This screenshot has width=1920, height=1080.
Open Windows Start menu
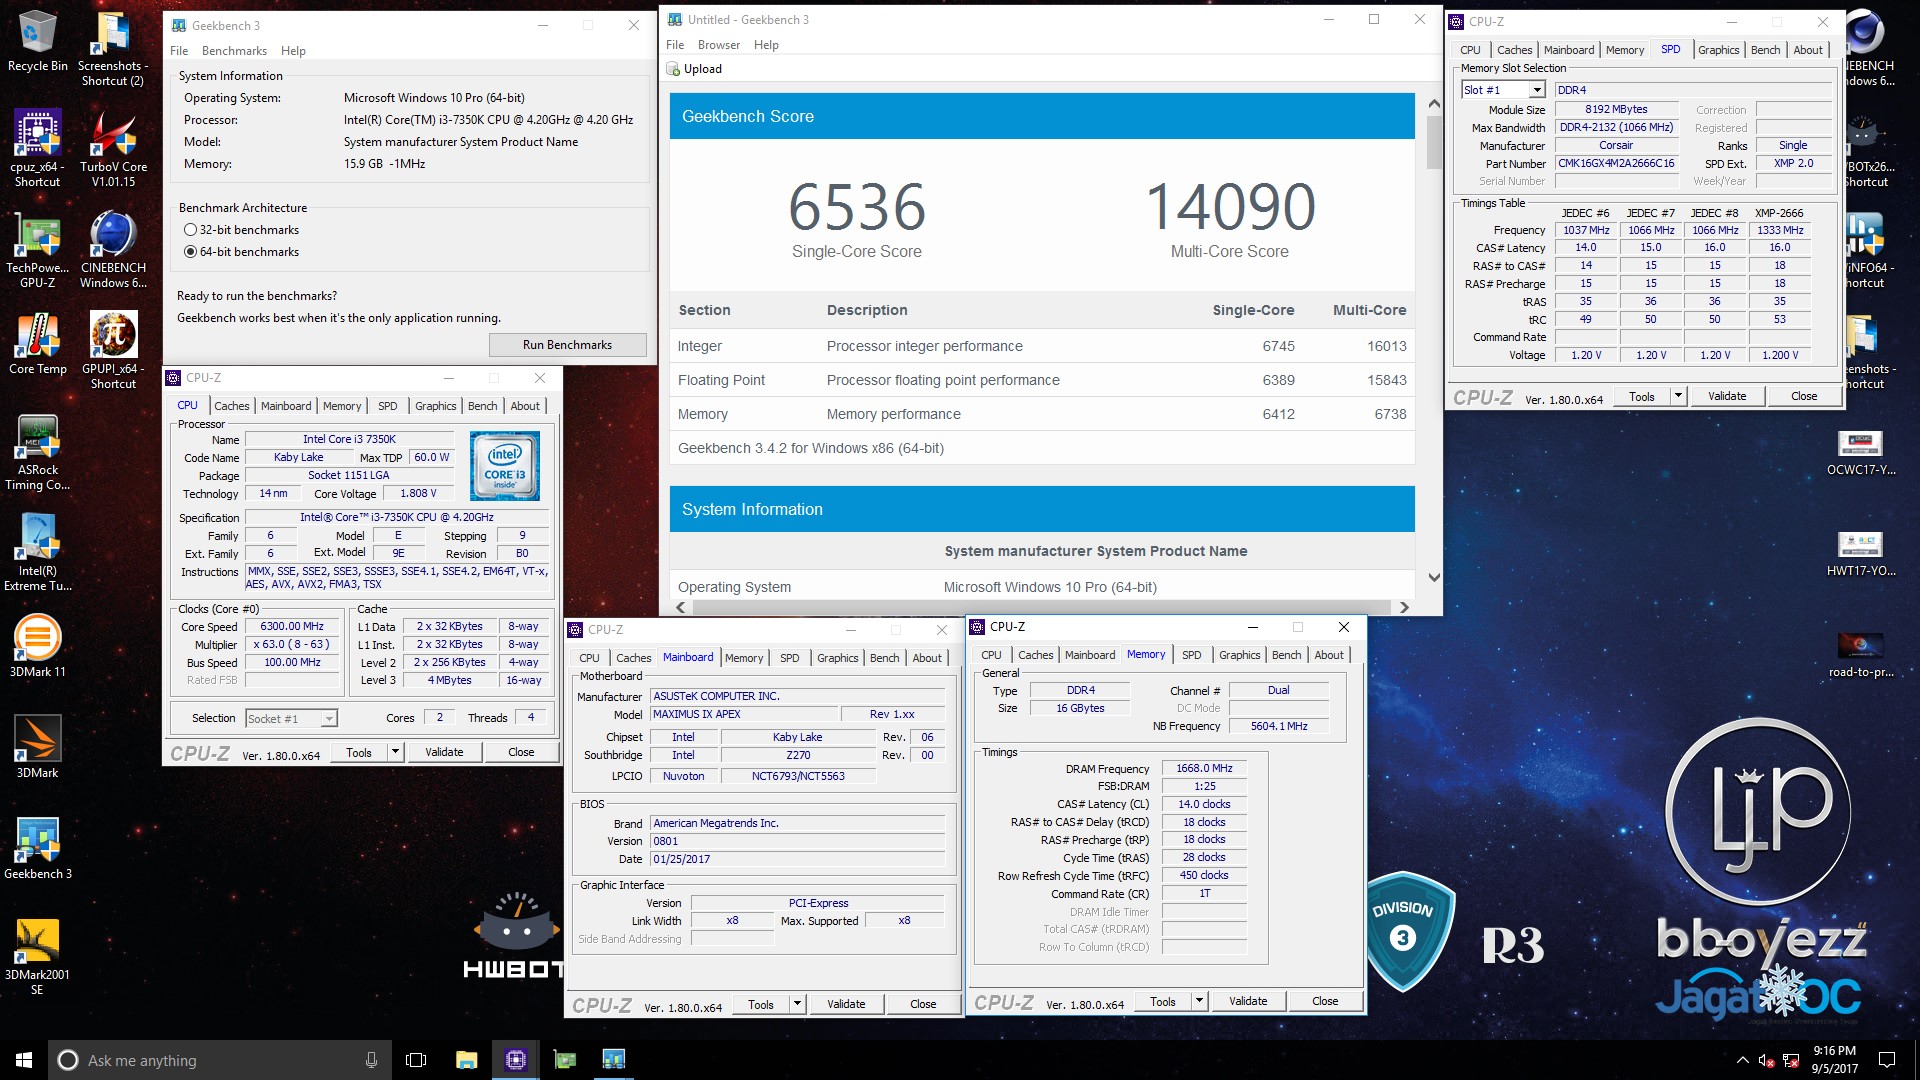click(24, 1060)
